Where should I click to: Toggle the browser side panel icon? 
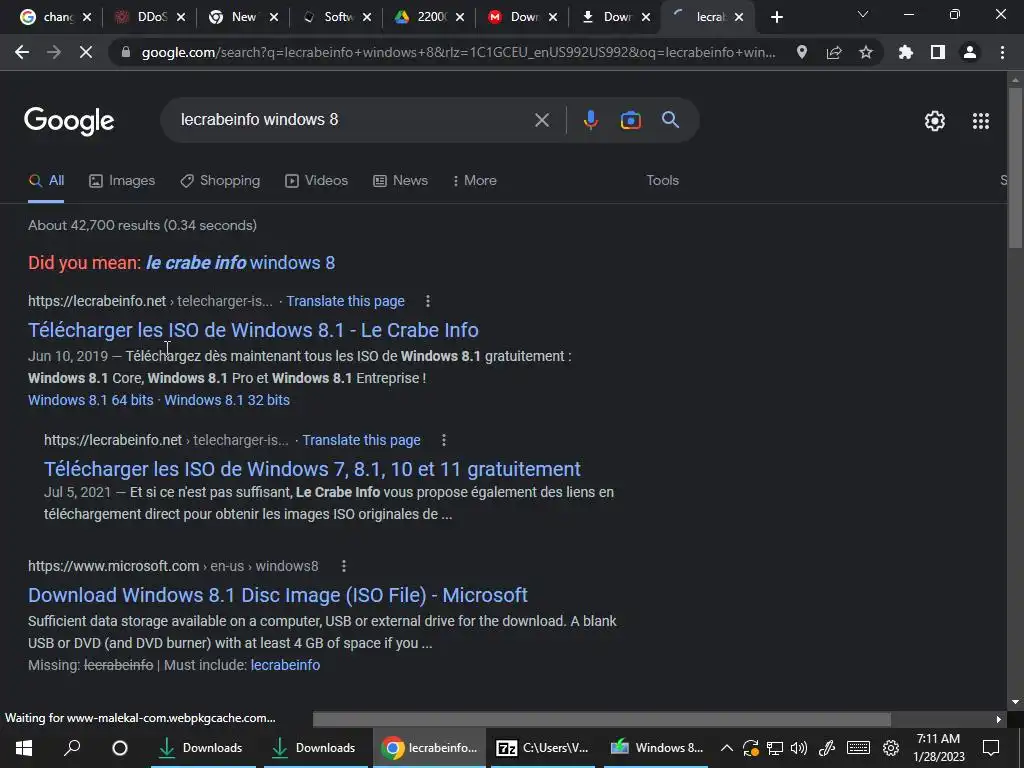pyautogui.click(x=938, y=52)
